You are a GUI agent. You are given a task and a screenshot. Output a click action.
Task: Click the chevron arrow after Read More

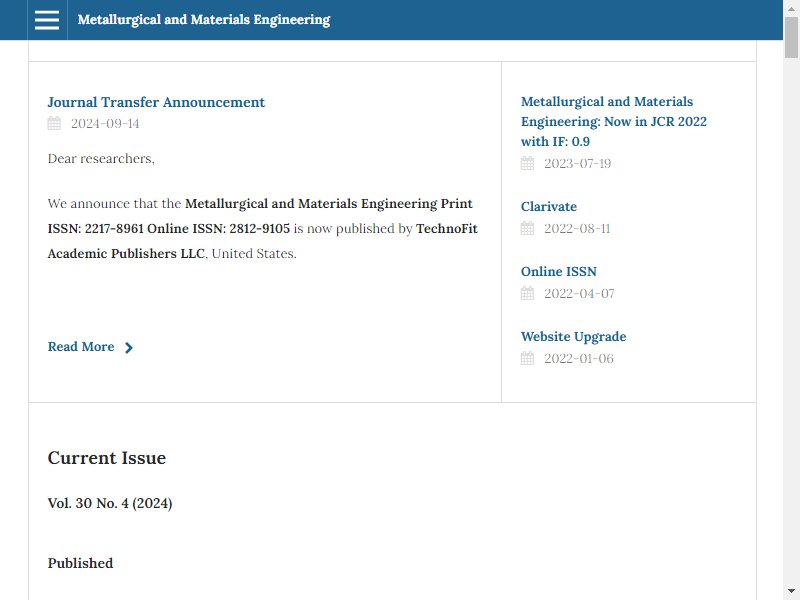tap(129, 347)
